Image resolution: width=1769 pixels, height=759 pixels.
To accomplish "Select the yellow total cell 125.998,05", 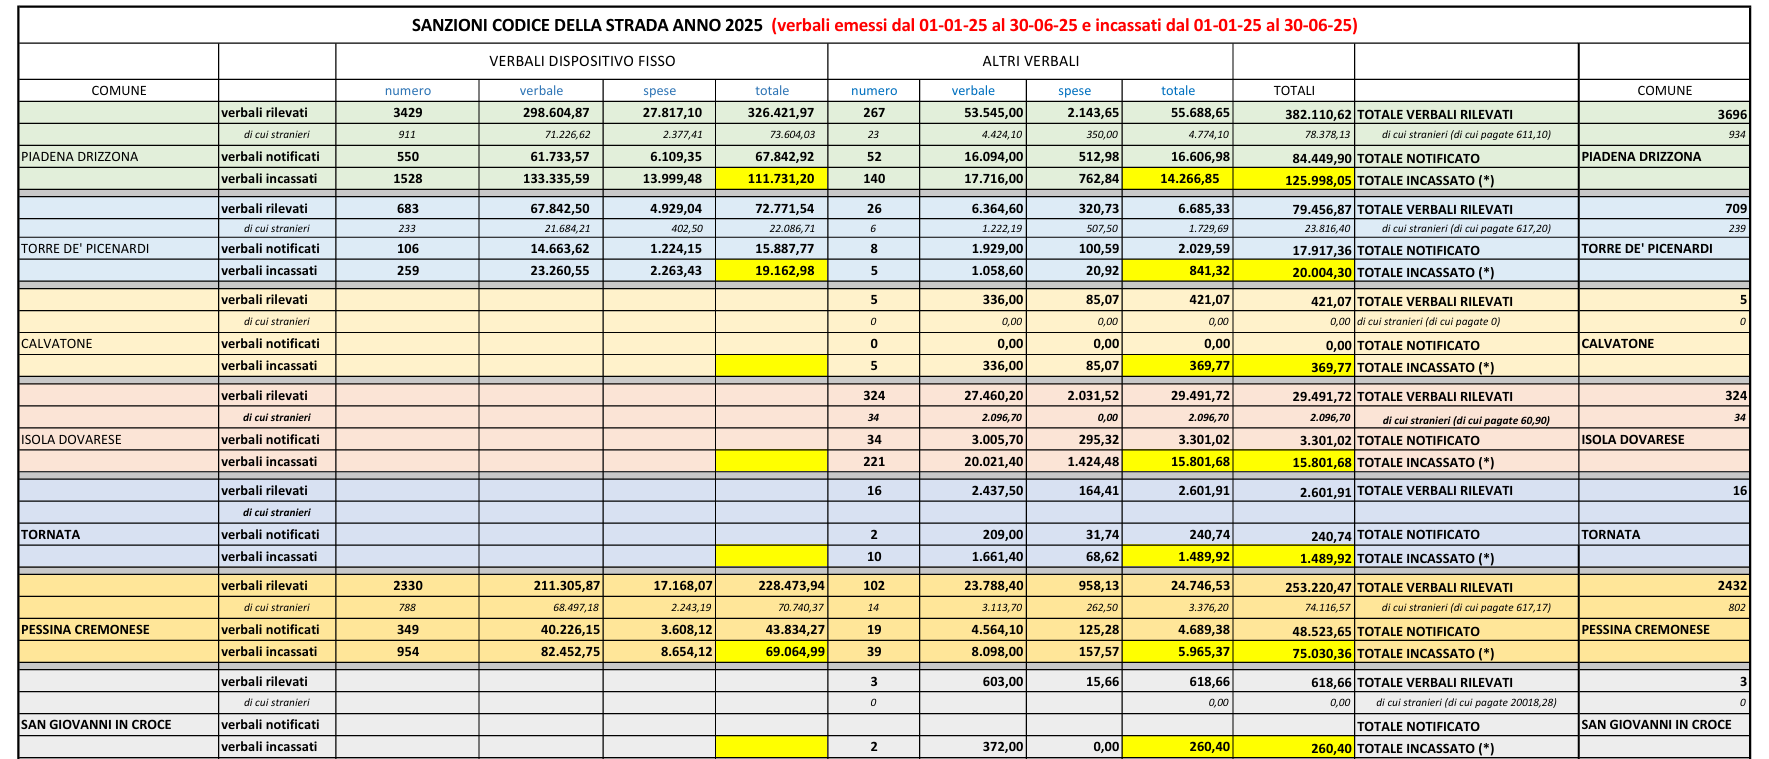I will pyautogui.click(x=1293, y=180).
